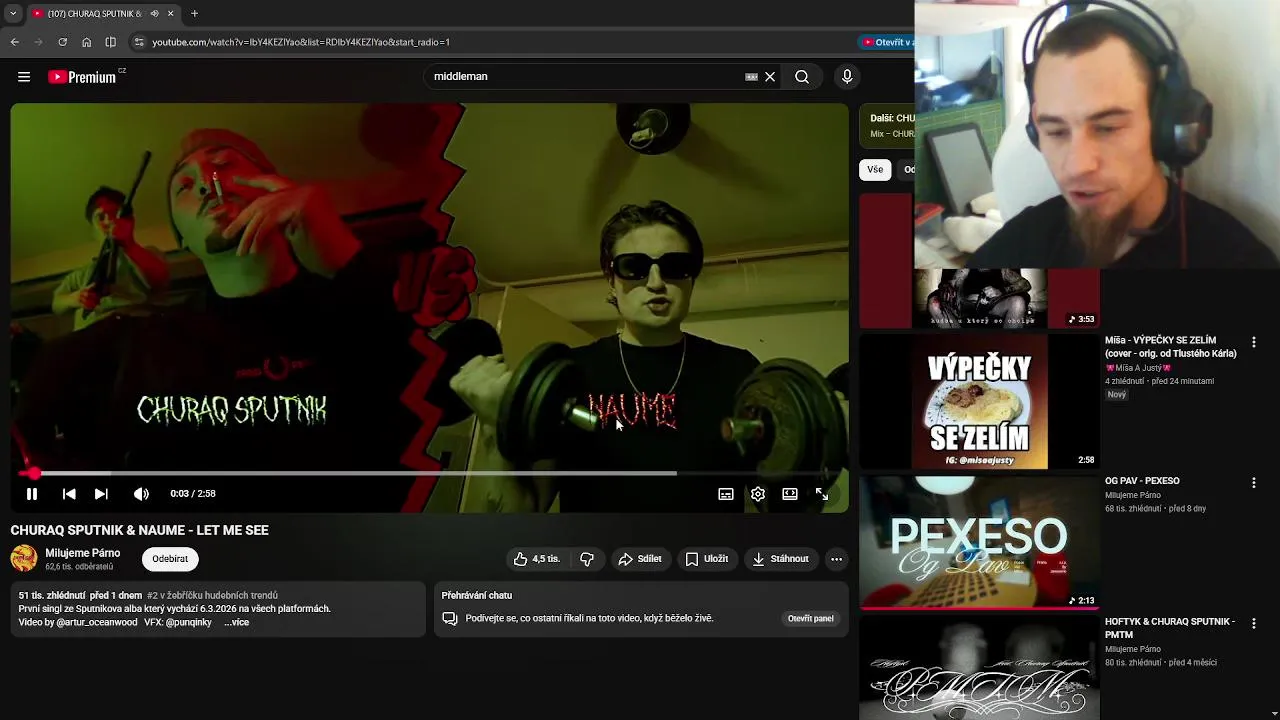
Task: Save video with Uložit
Action: click(x=706, y=559)
